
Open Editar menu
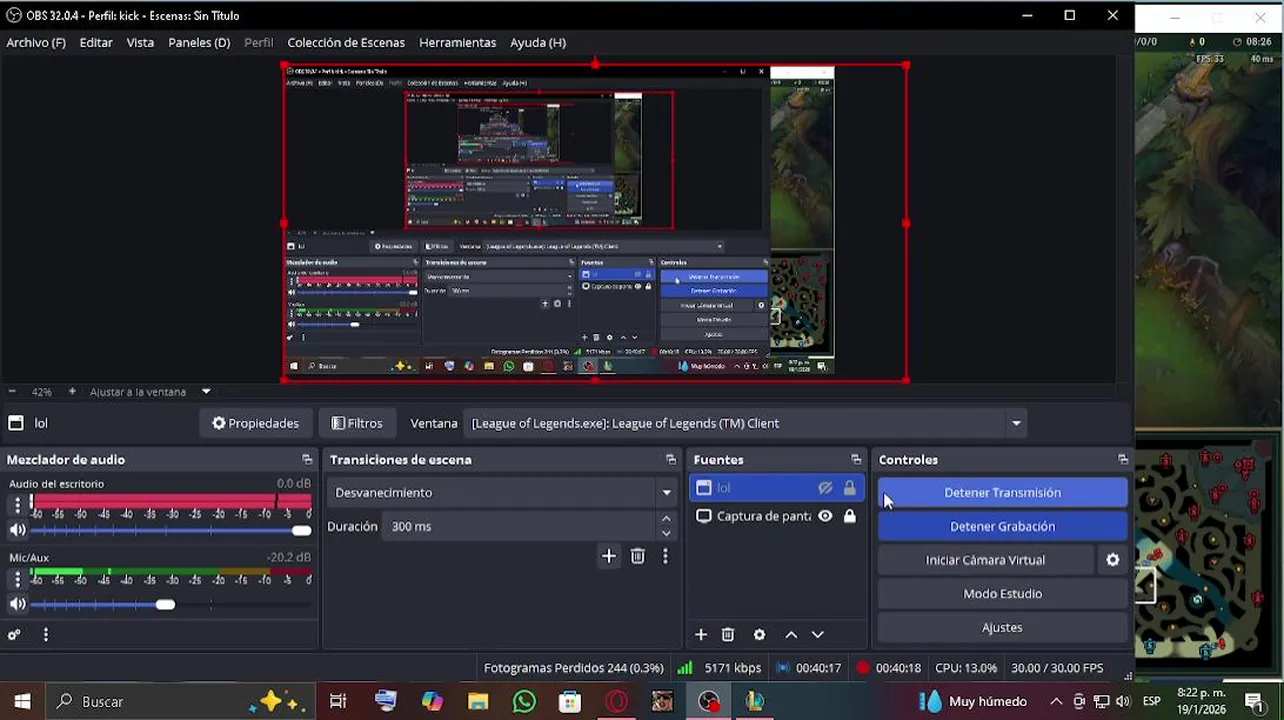[96, 42]
